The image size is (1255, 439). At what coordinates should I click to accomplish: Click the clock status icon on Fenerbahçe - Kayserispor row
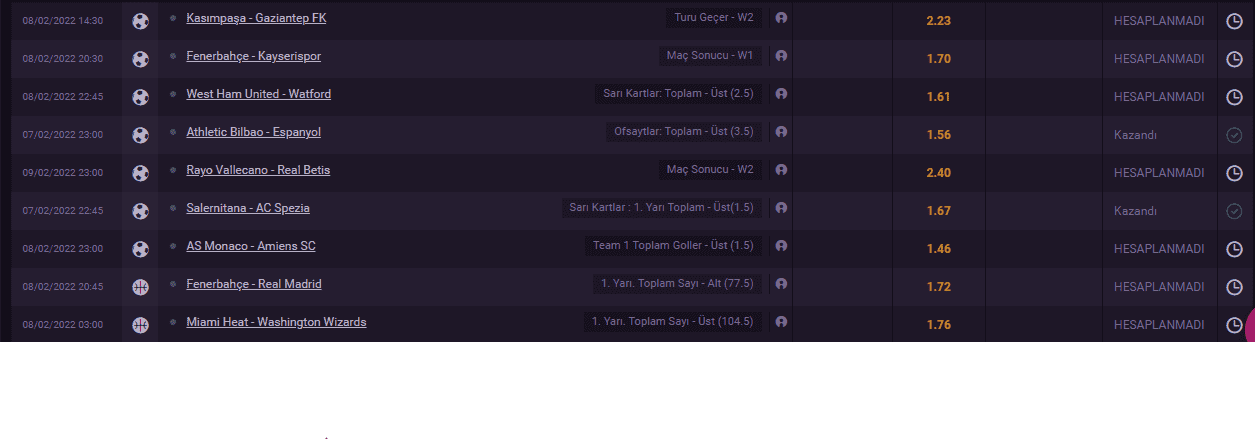(1234, 59)
